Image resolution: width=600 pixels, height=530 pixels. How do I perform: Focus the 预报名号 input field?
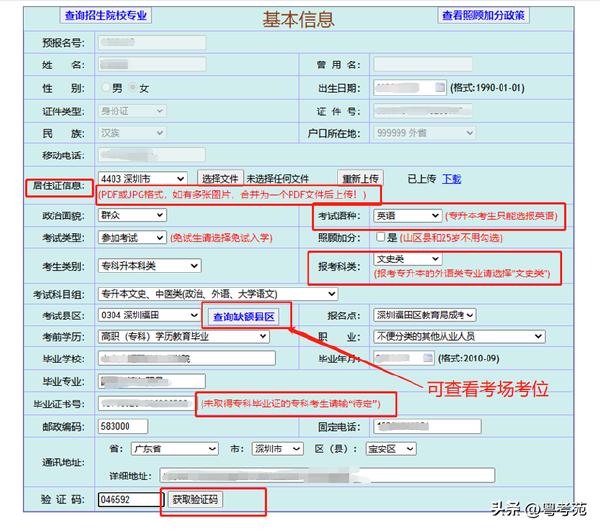pos(152,42)
